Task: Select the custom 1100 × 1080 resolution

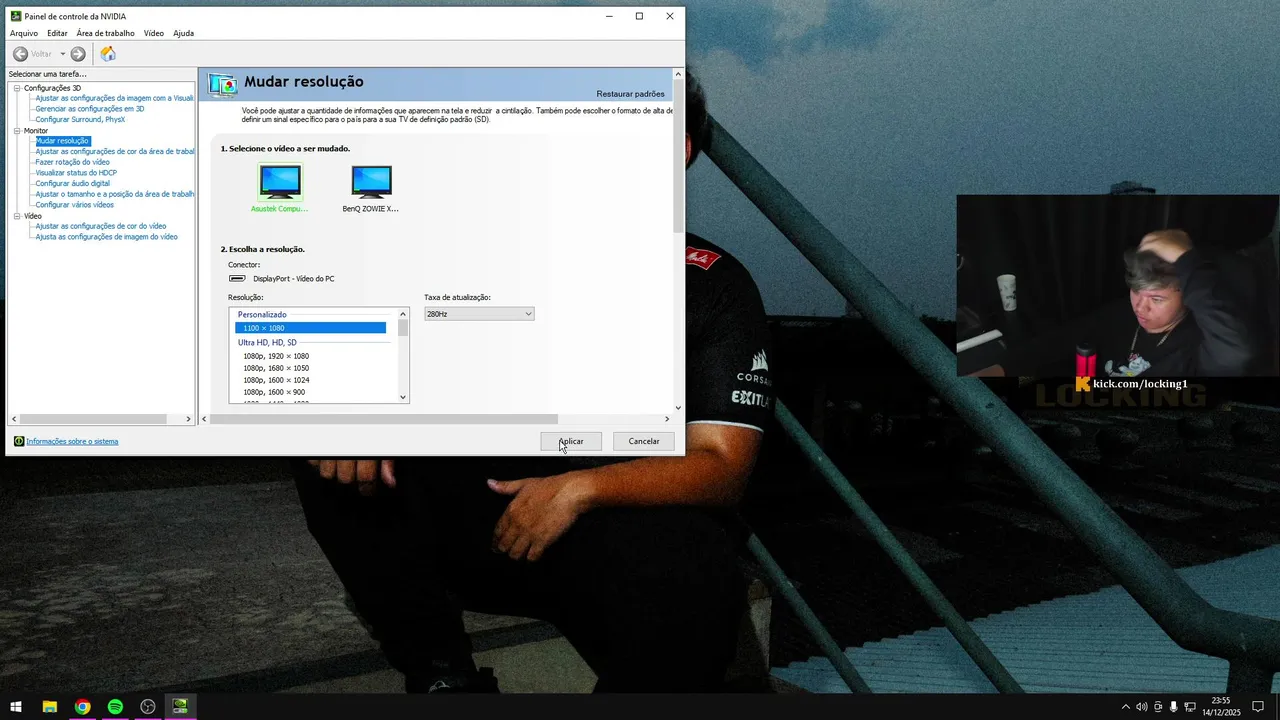Action: click(x=310, y=328)
